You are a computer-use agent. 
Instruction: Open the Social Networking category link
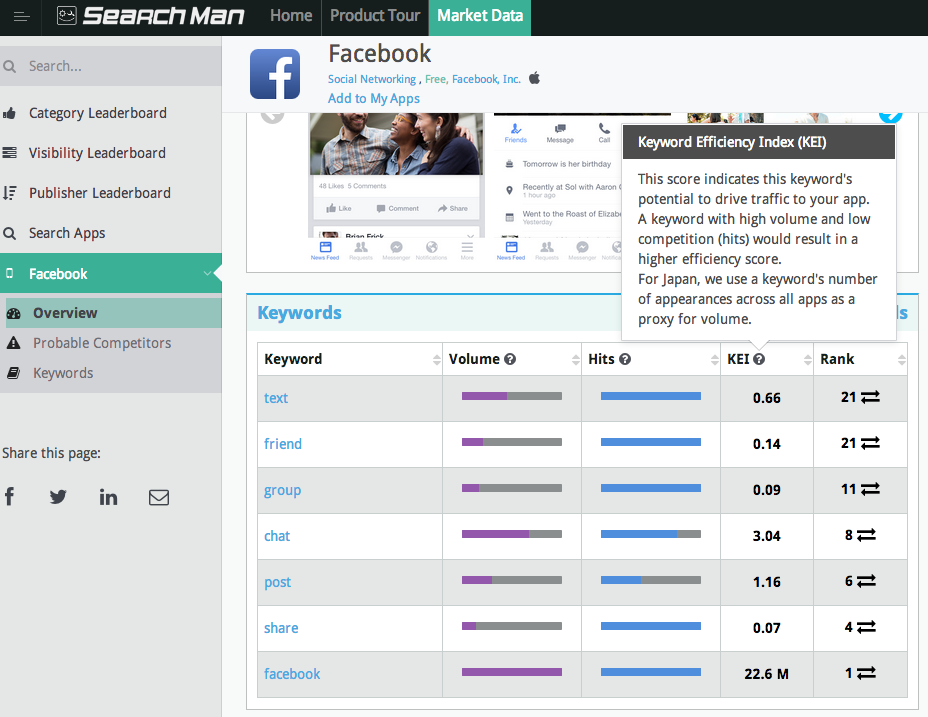(372, 79)
